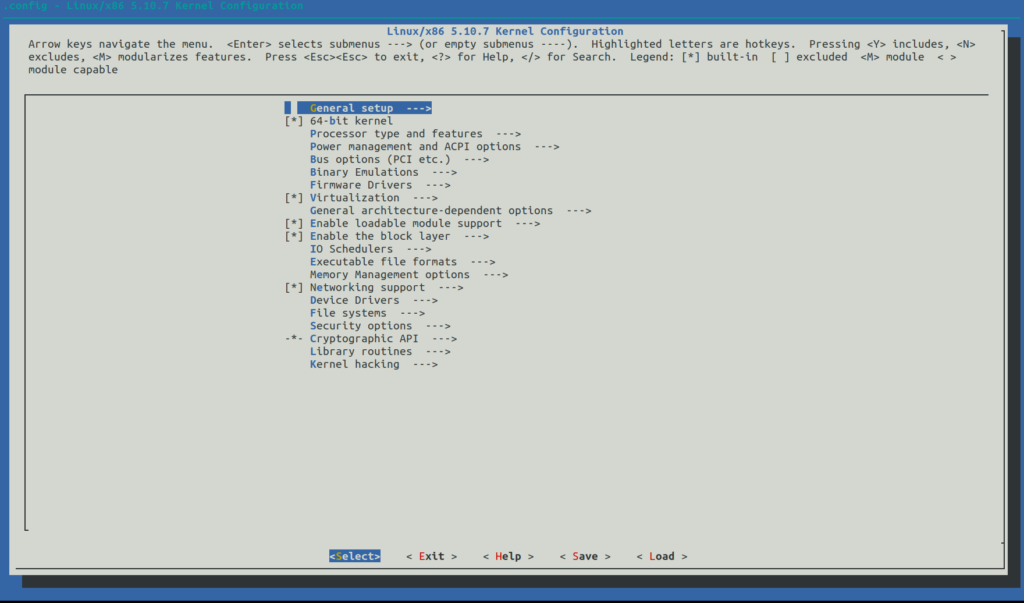Viewport: 1024px width, 603px height.
Task: Open IO Schedulers submenu
Action: click(370, 249)
